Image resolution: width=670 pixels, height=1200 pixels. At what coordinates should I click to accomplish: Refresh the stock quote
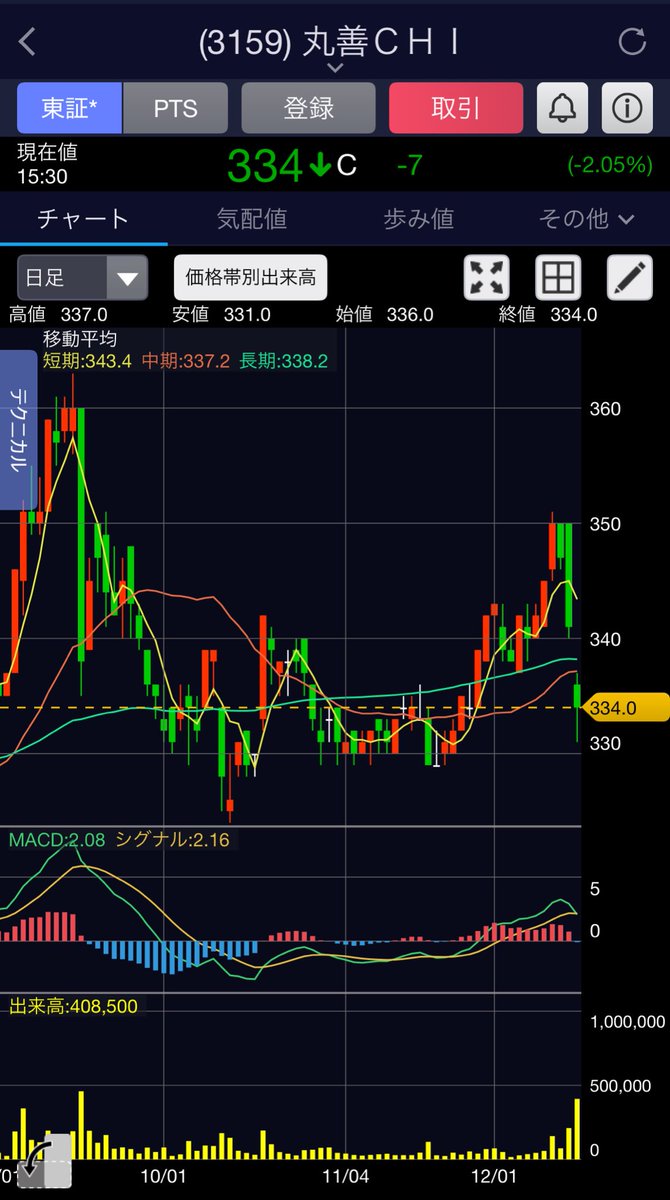point(632,41)
